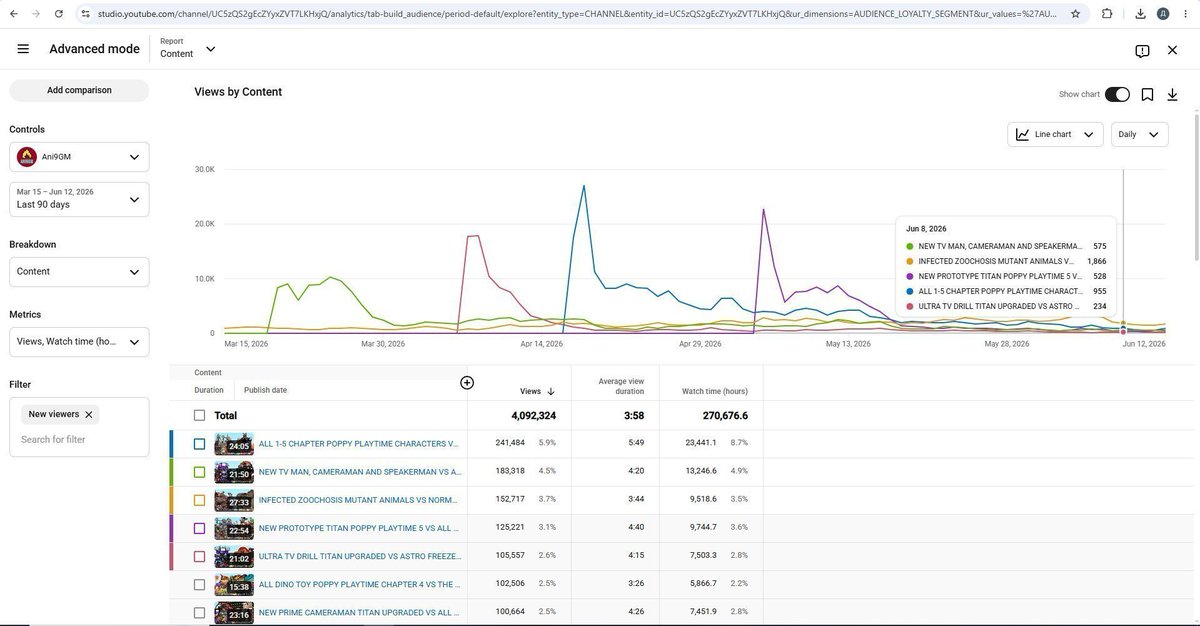Viewport: 1200px width, 626px height.
Task: Click the 21:50 duration video thumbnail
Action: (234, 472)
